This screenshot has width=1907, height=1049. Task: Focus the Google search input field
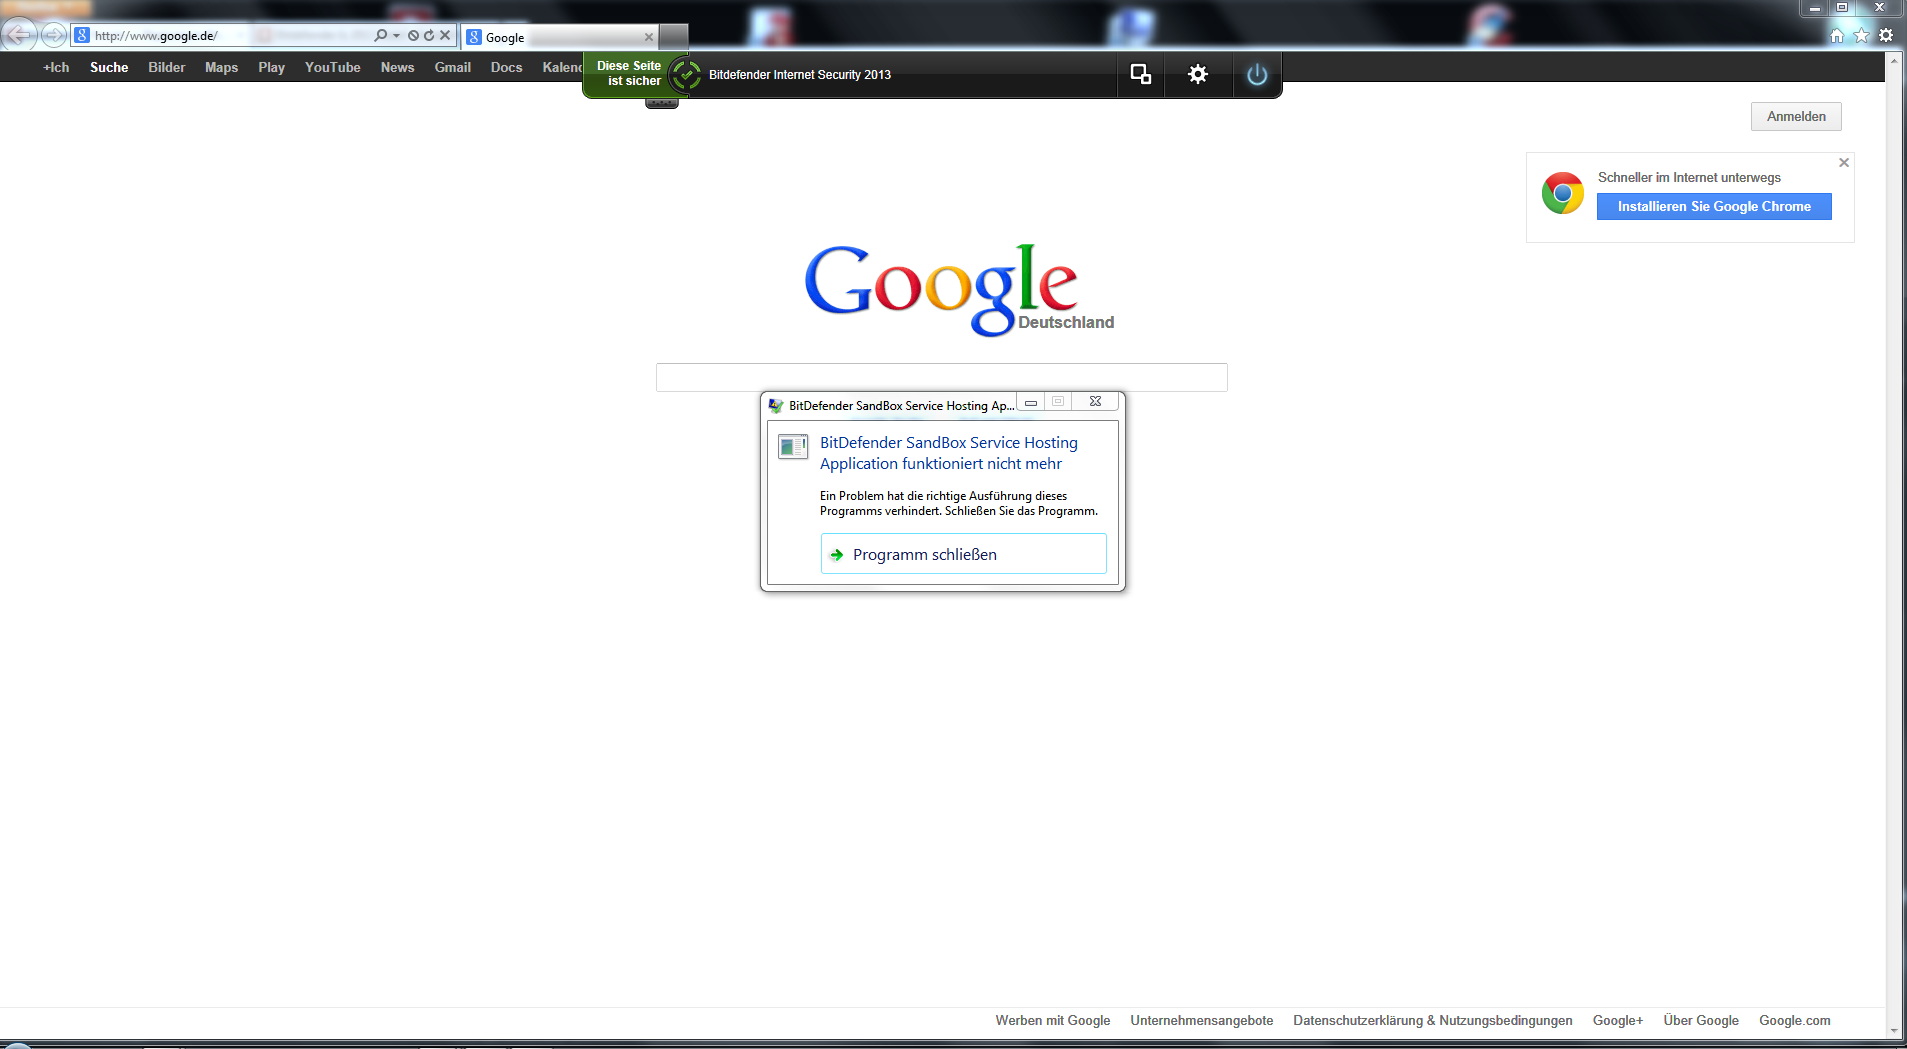click(941, 377)
